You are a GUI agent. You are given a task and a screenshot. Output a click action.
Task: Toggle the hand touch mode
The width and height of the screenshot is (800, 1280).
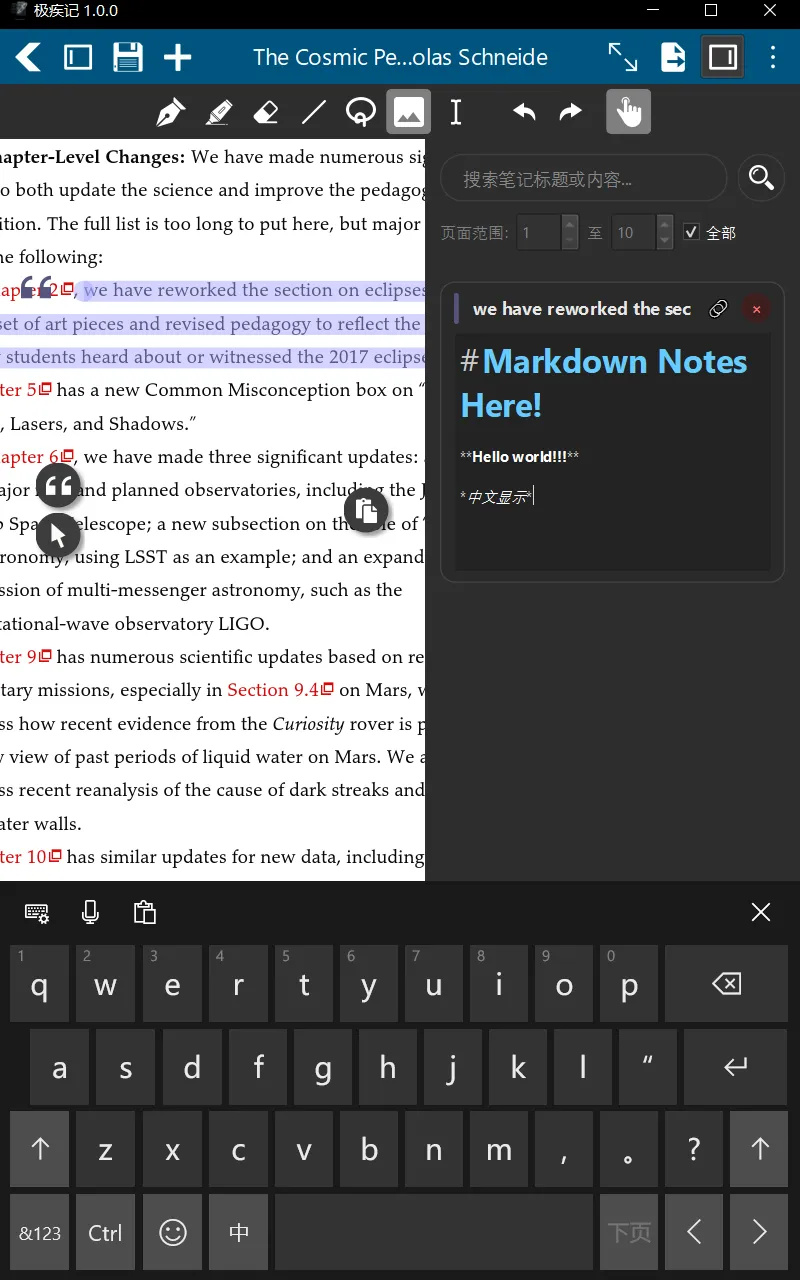tap(628, 112)
